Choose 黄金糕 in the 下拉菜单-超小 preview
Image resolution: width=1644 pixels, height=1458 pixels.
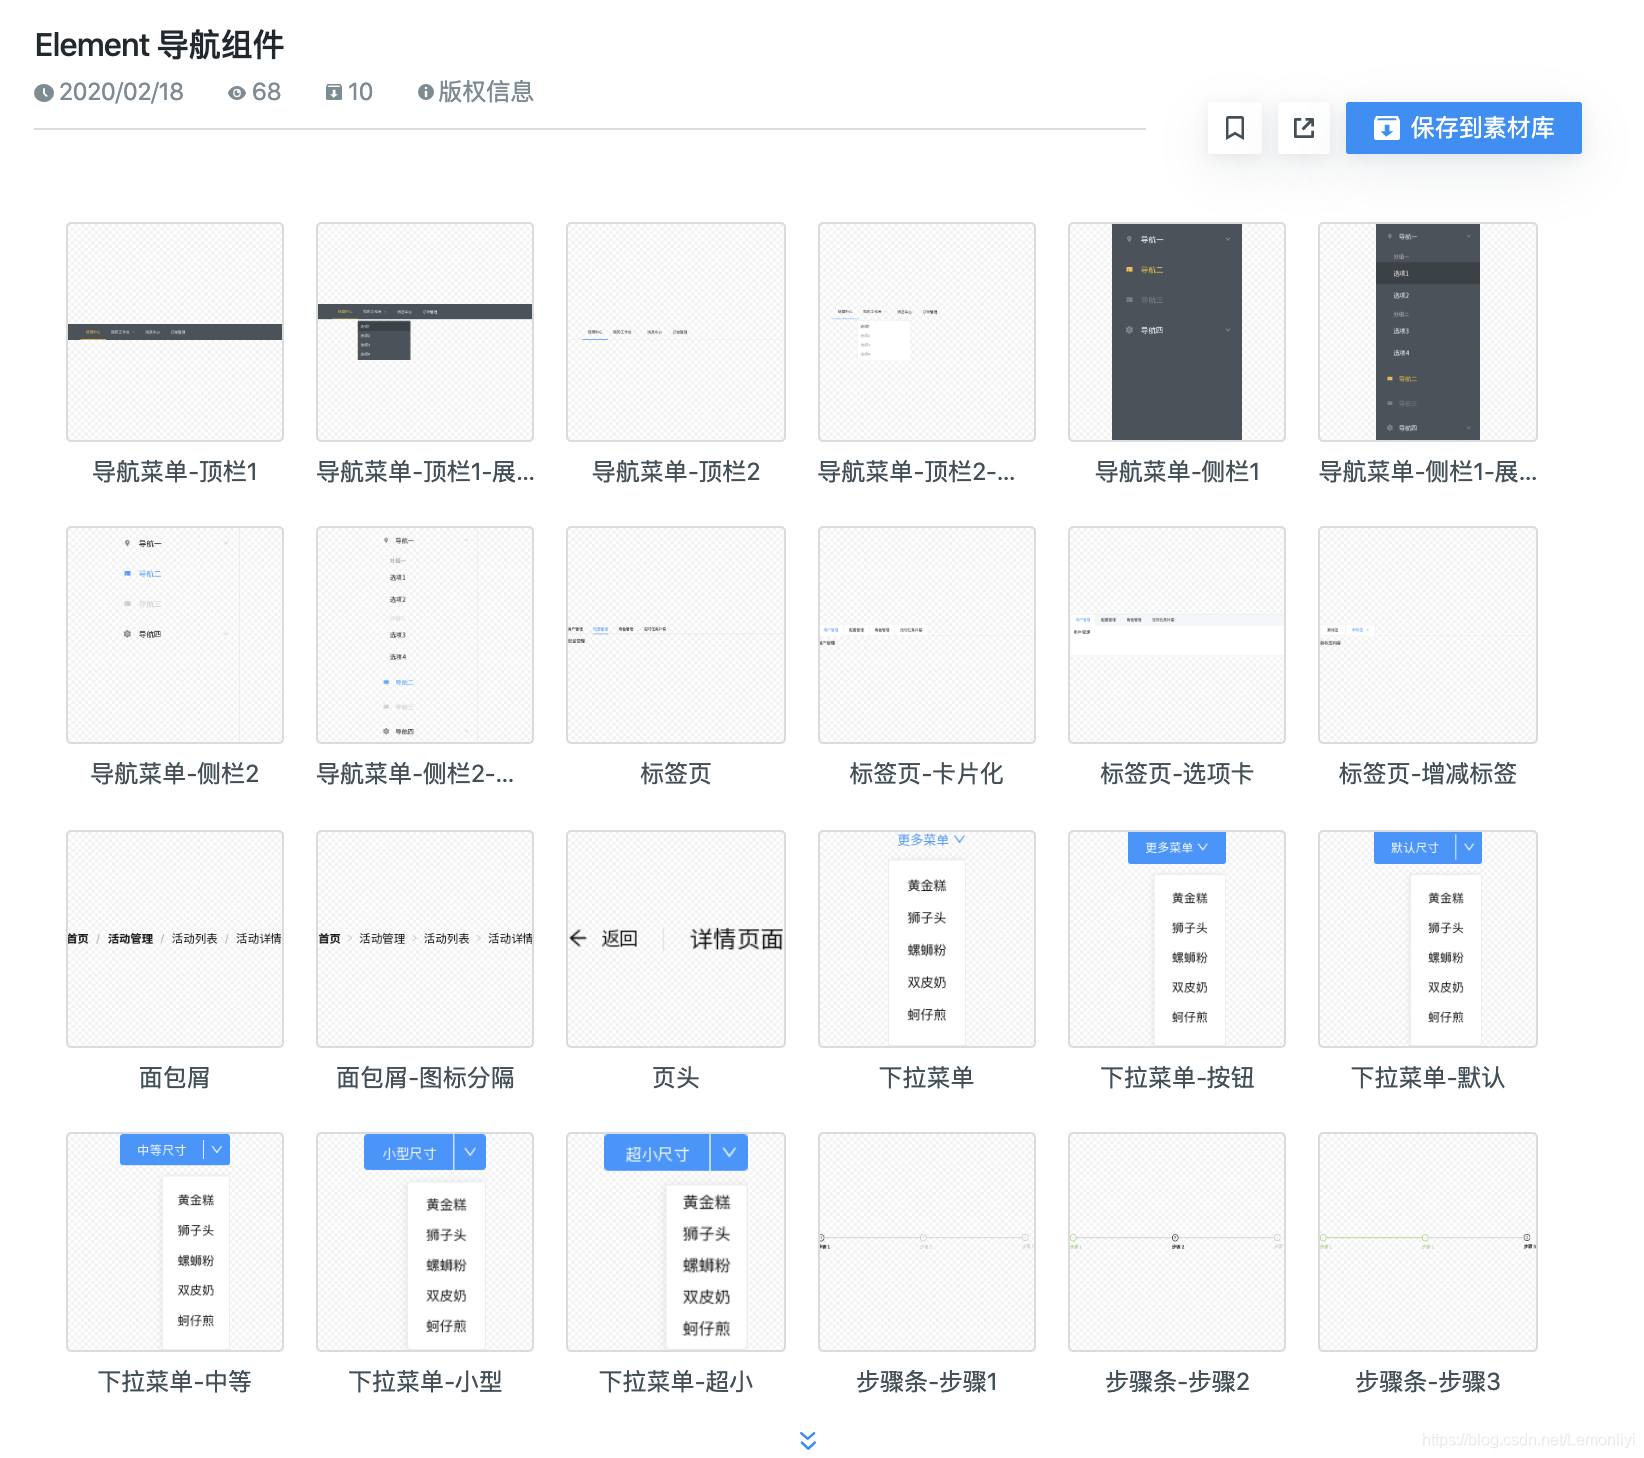pos(706,1202)
